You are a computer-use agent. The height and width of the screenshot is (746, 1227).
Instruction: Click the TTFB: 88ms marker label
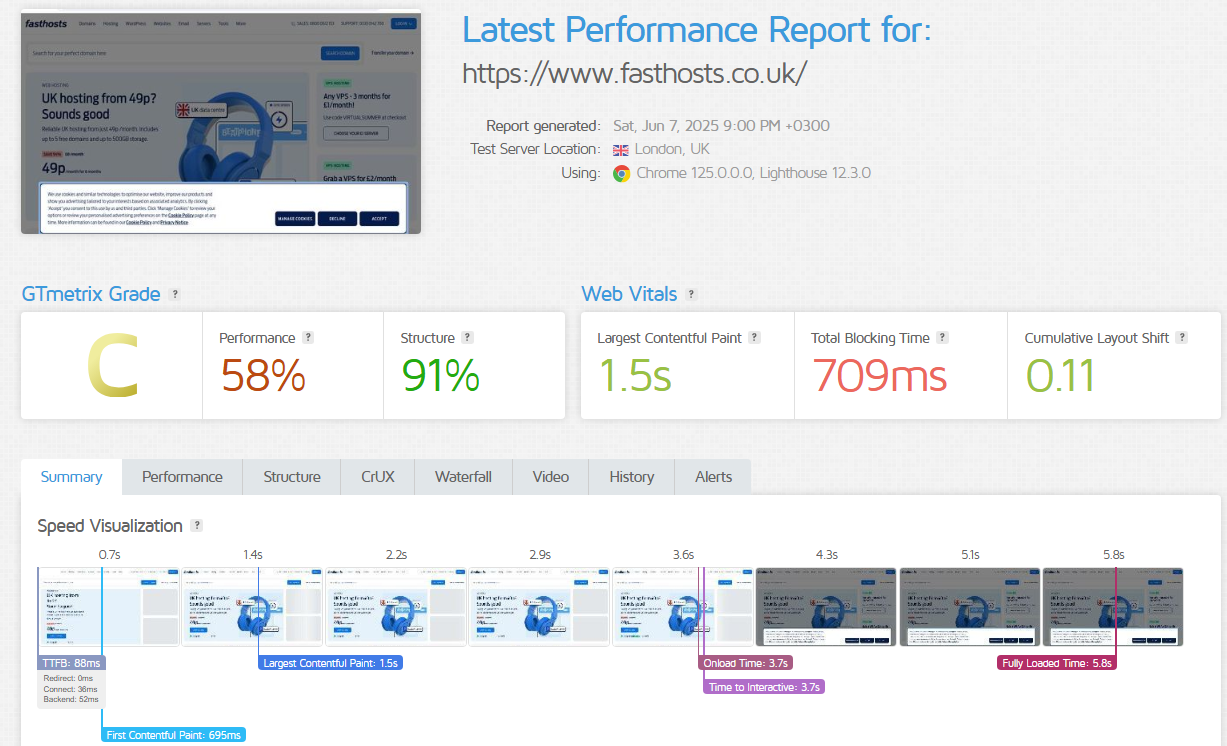(x=72, y=662)
